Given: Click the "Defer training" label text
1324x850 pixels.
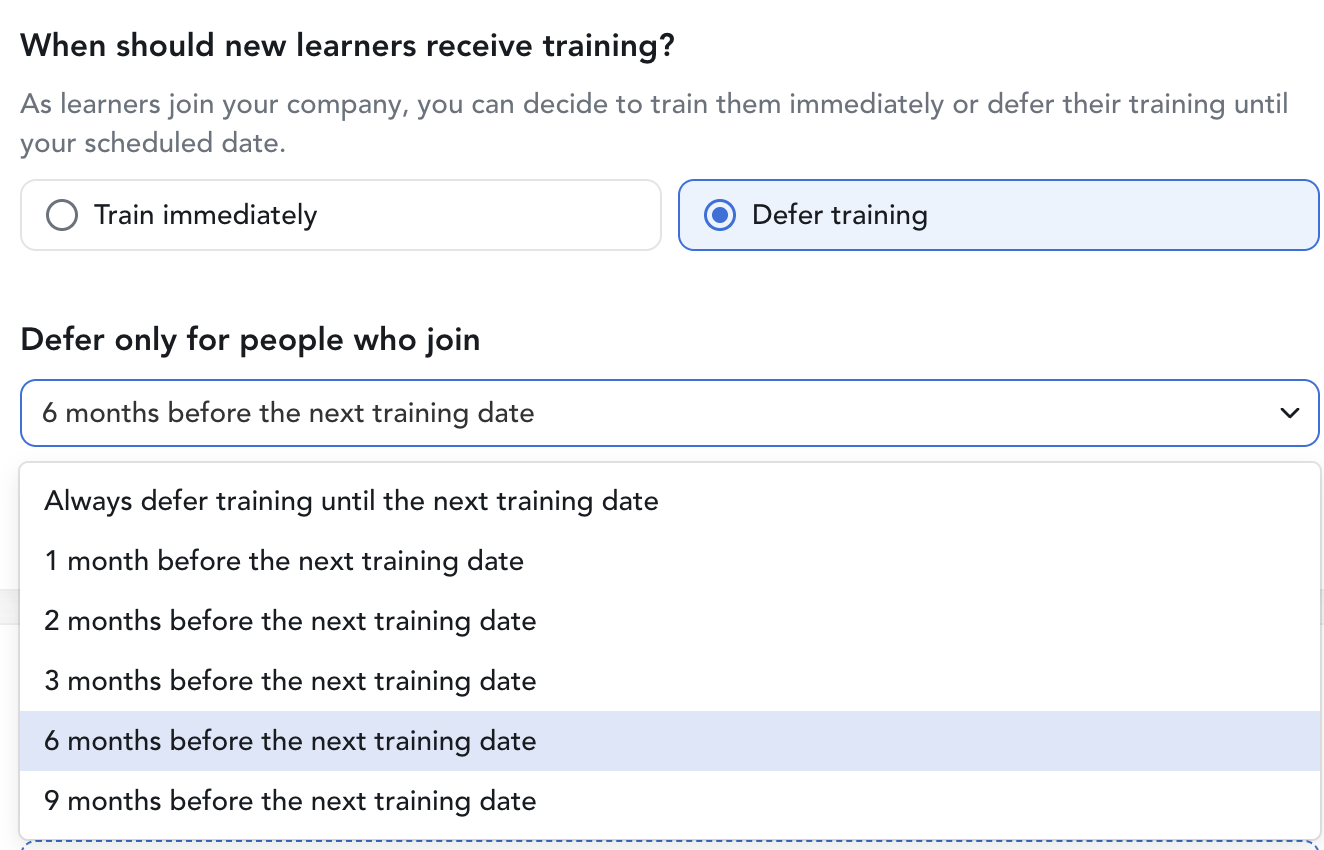Looking at the screenshot, I should tap(839, 215).
